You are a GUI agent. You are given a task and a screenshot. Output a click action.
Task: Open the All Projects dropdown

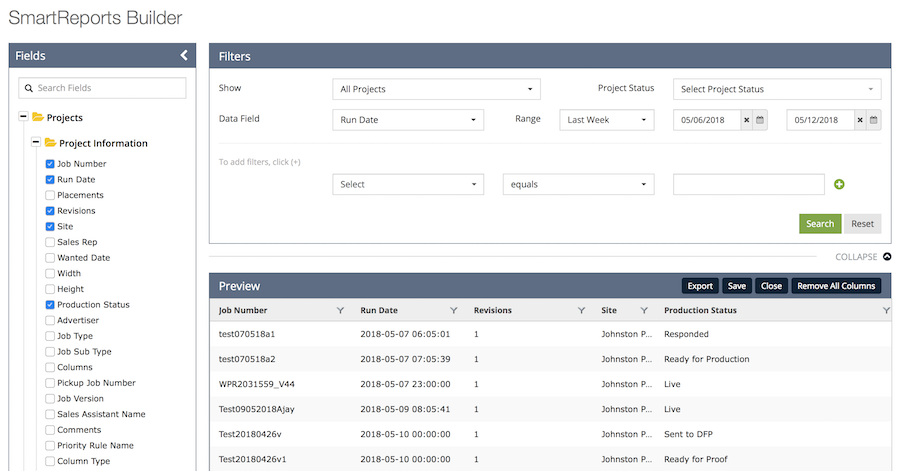[x=436, y=89]
